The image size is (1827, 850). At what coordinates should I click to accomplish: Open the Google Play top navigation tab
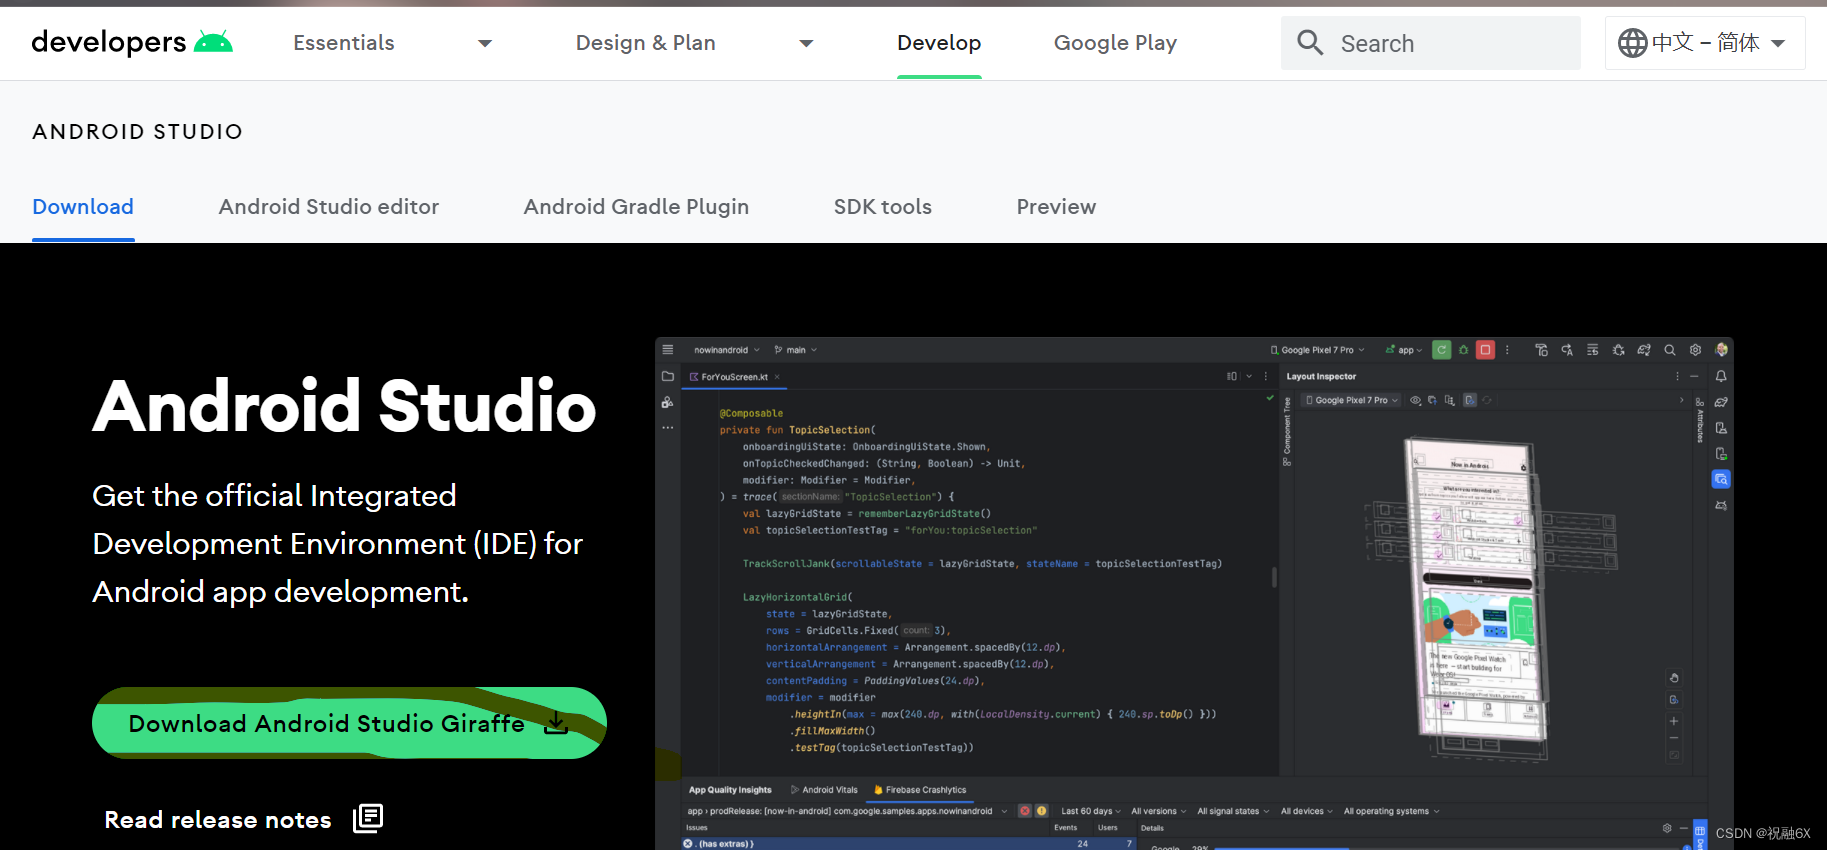point(1115,43)
